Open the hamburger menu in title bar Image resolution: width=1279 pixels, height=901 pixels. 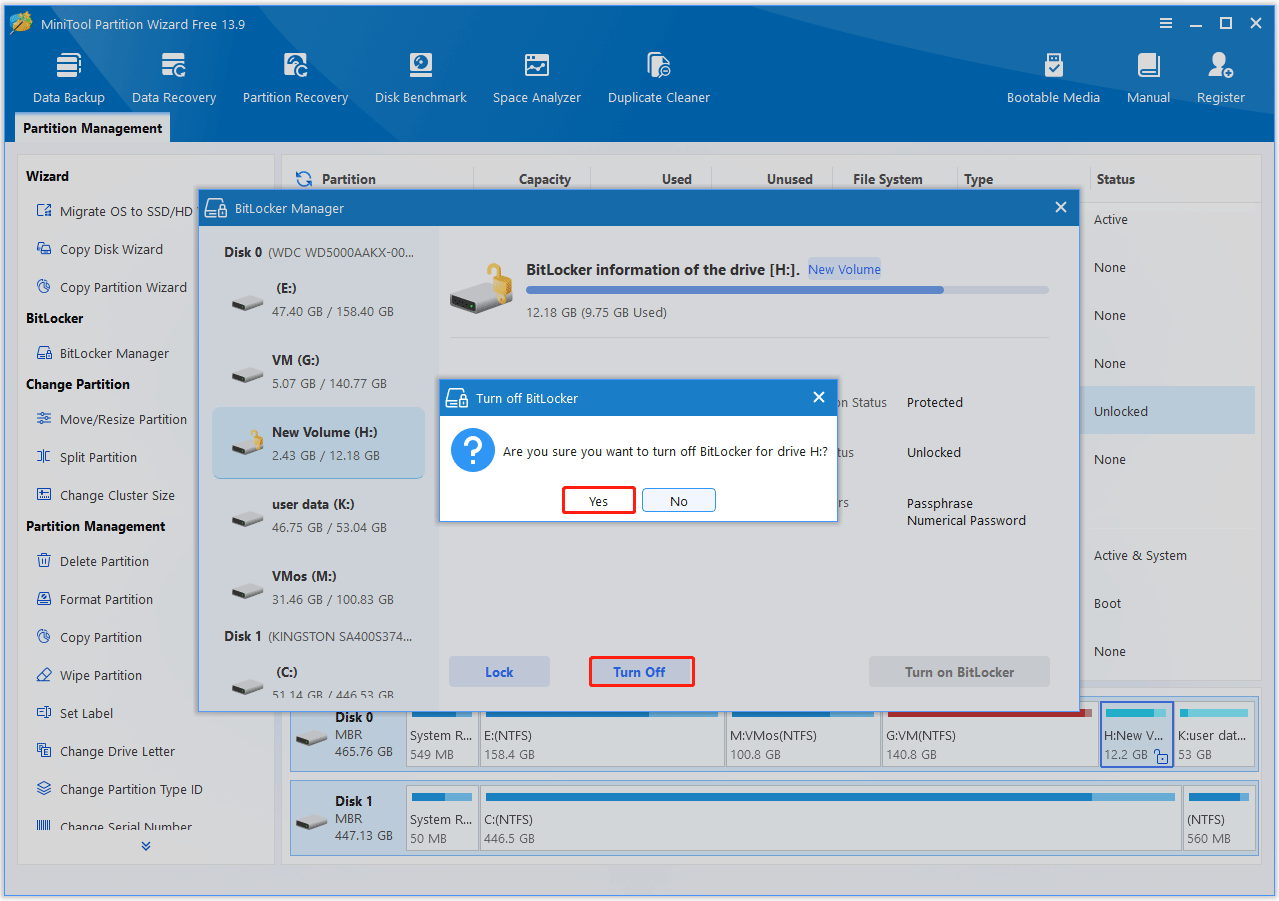click(x=1166, y=23)
